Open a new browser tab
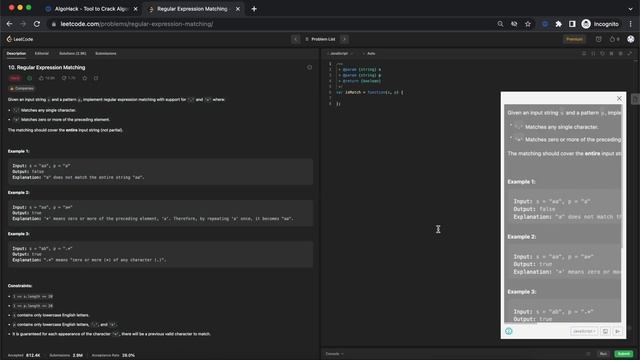Viewport: 640px width, 360px height. (254, 9)
